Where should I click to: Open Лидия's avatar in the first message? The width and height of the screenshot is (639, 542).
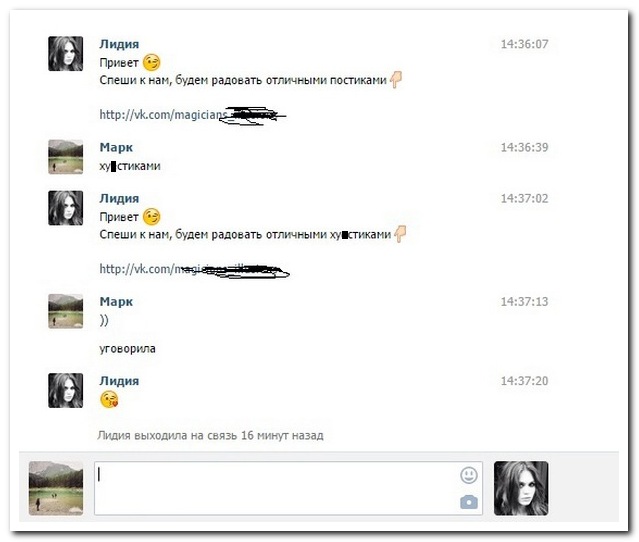click(66, 53)
